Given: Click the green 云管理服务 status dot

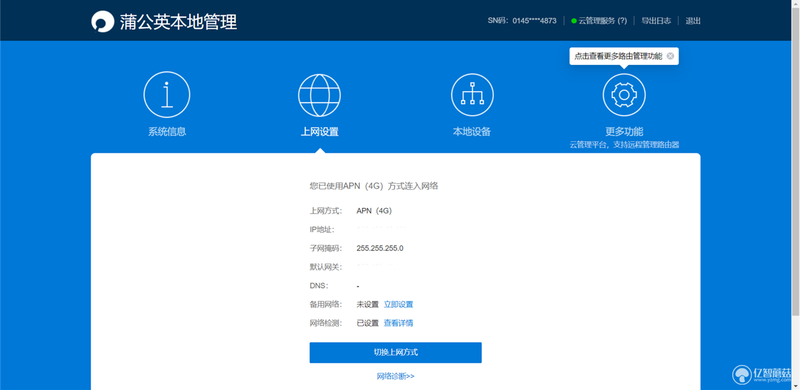Looking at the screenshot, I should coord(574,21).
